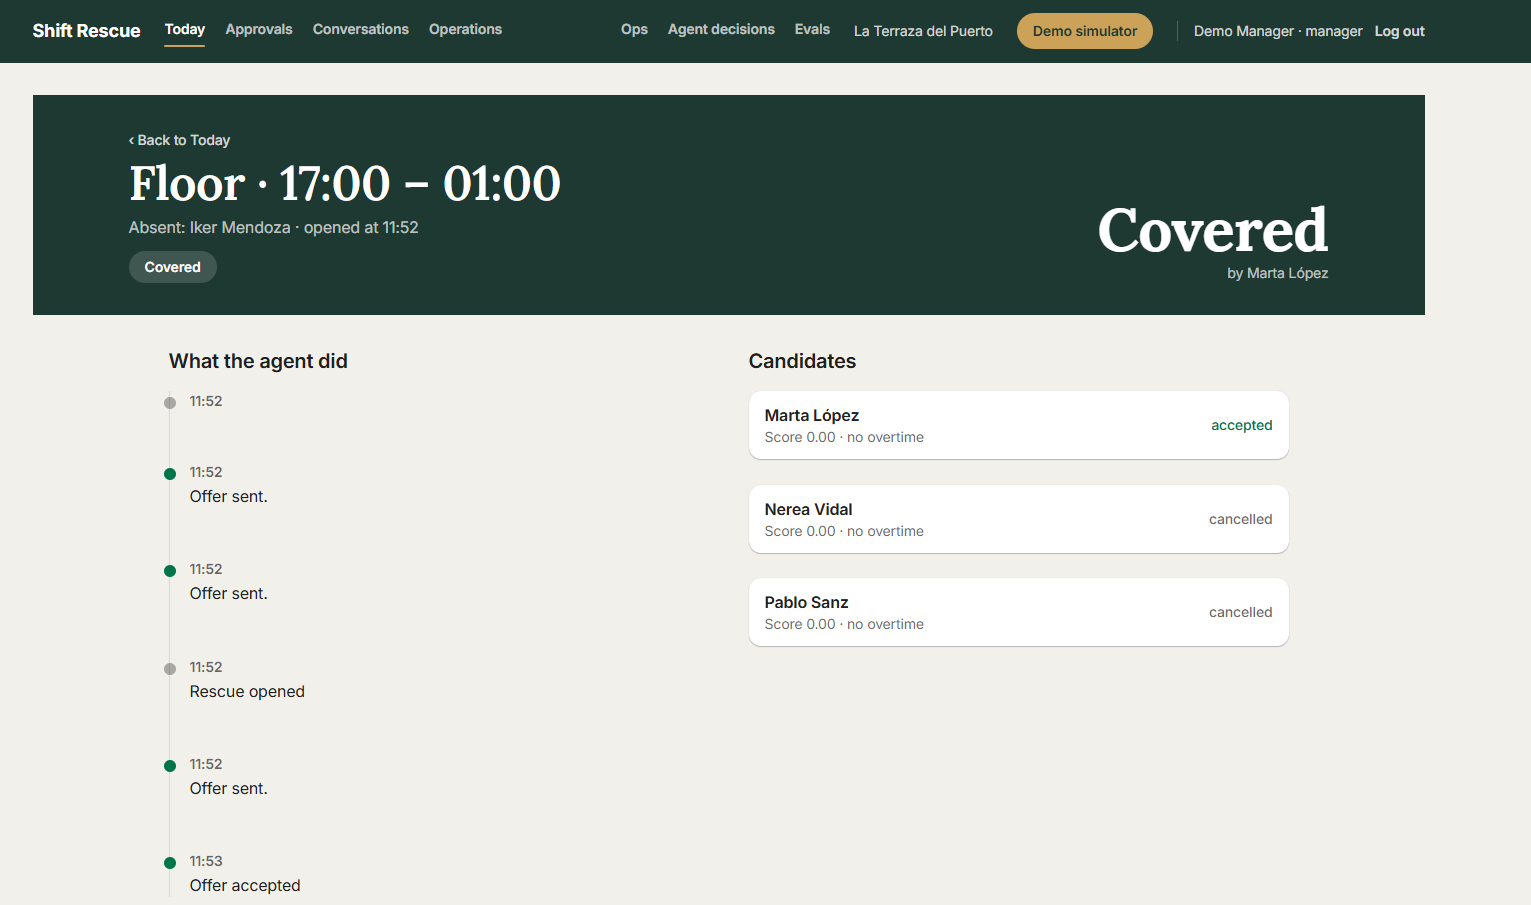Select the Rescue opened timeline entry
This screenshot has width=1531, height=905.
click(x=247, y=691)
